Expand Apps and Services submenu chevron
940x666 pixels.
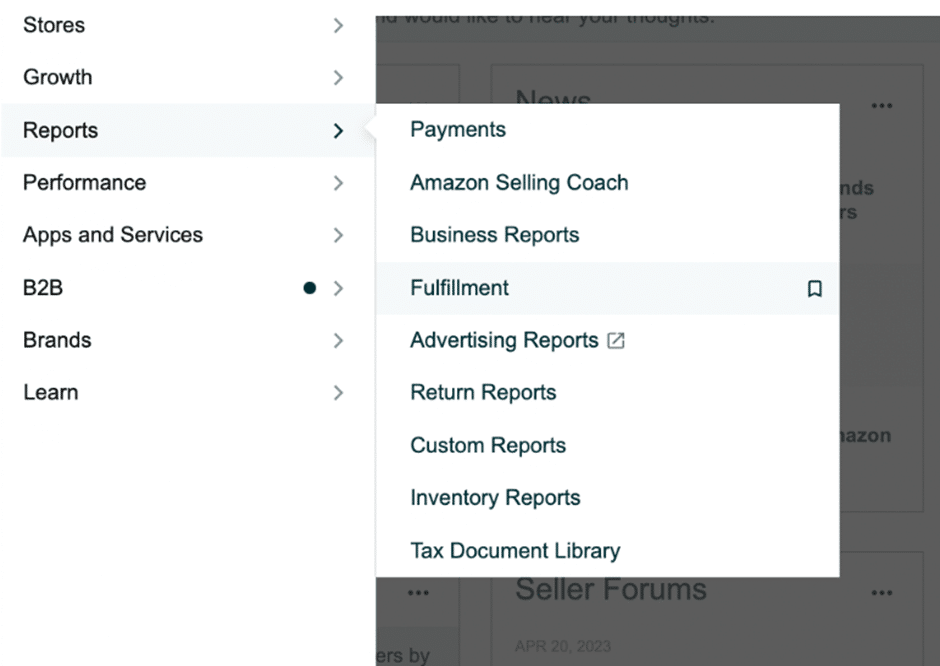point(338,235)
